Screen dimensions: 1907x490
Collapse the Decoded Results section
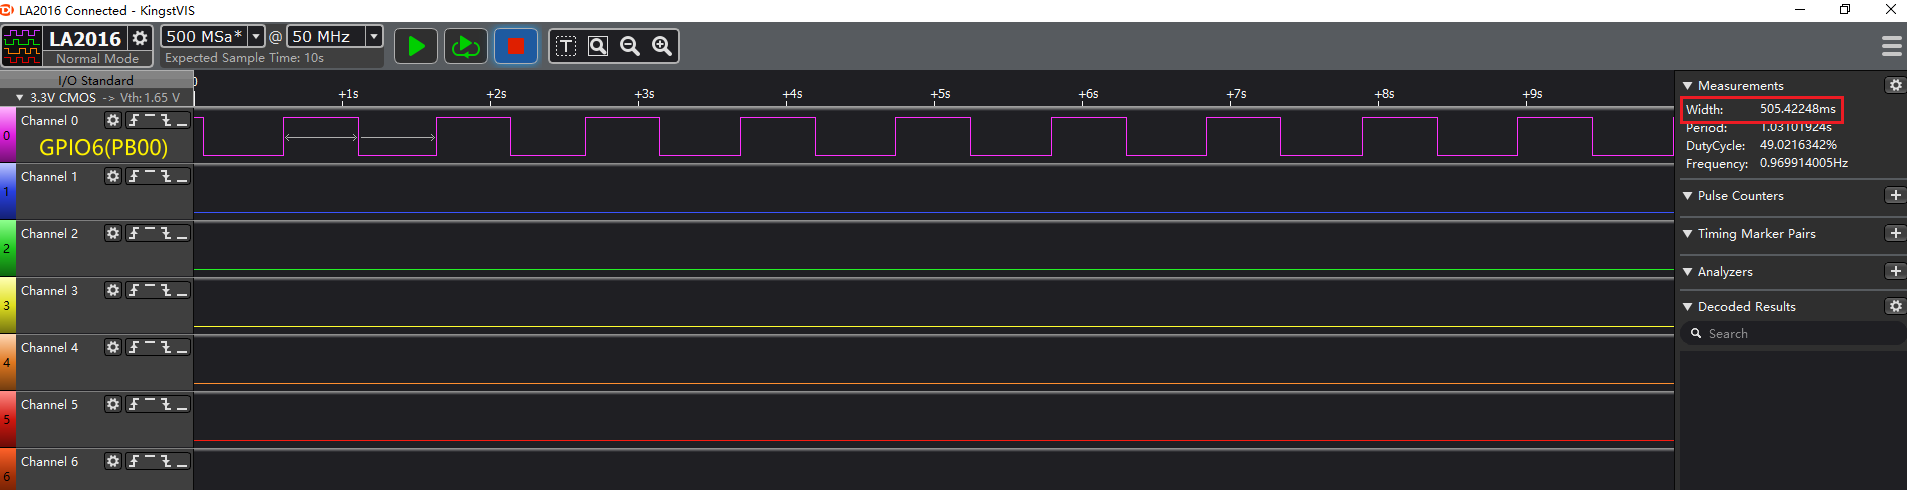point(1688,307)
